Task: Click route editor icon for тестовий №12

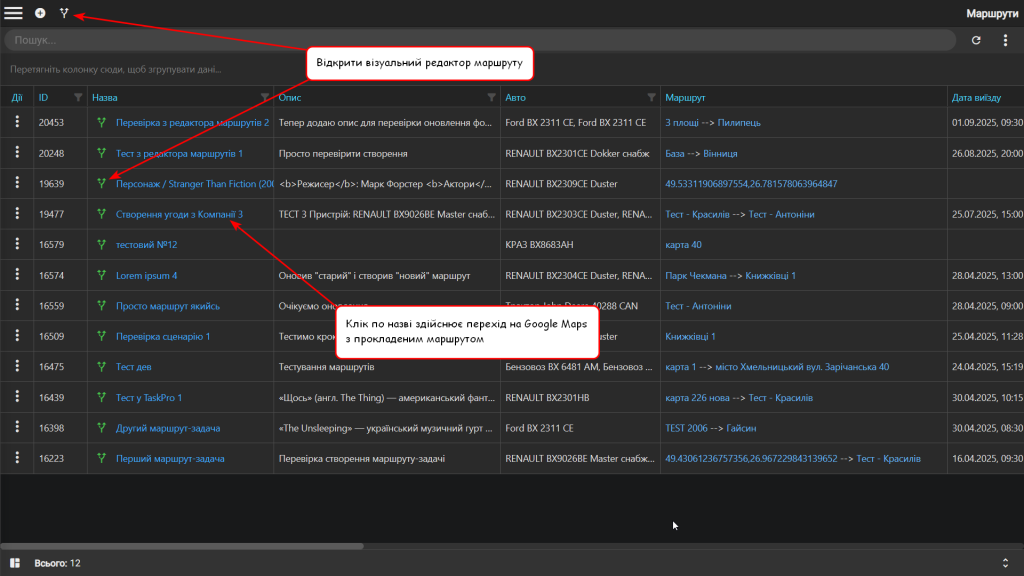Action: [x=101, y=244]
